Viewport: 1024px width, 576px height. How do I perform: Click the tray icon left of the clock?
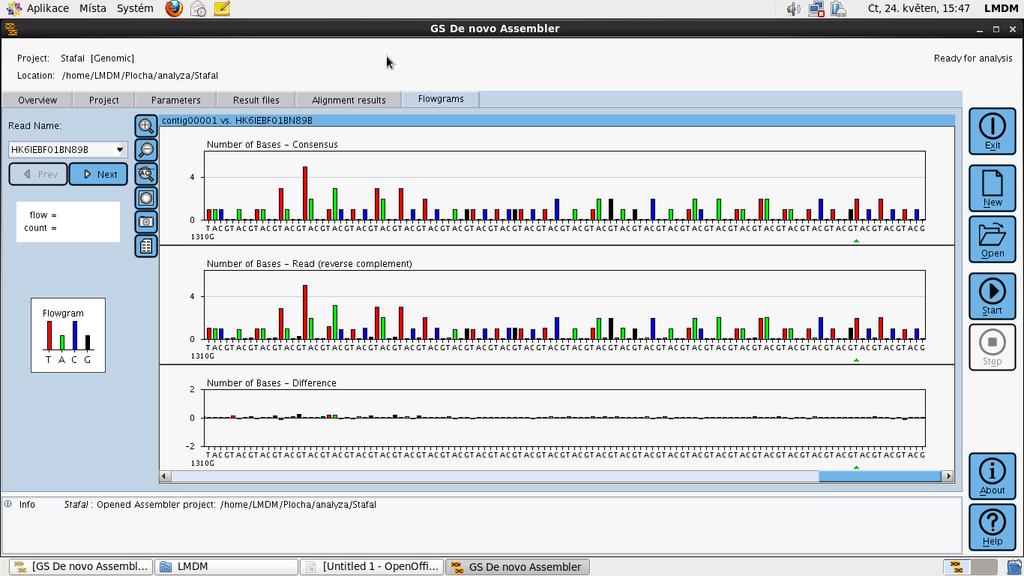point(839,8)
